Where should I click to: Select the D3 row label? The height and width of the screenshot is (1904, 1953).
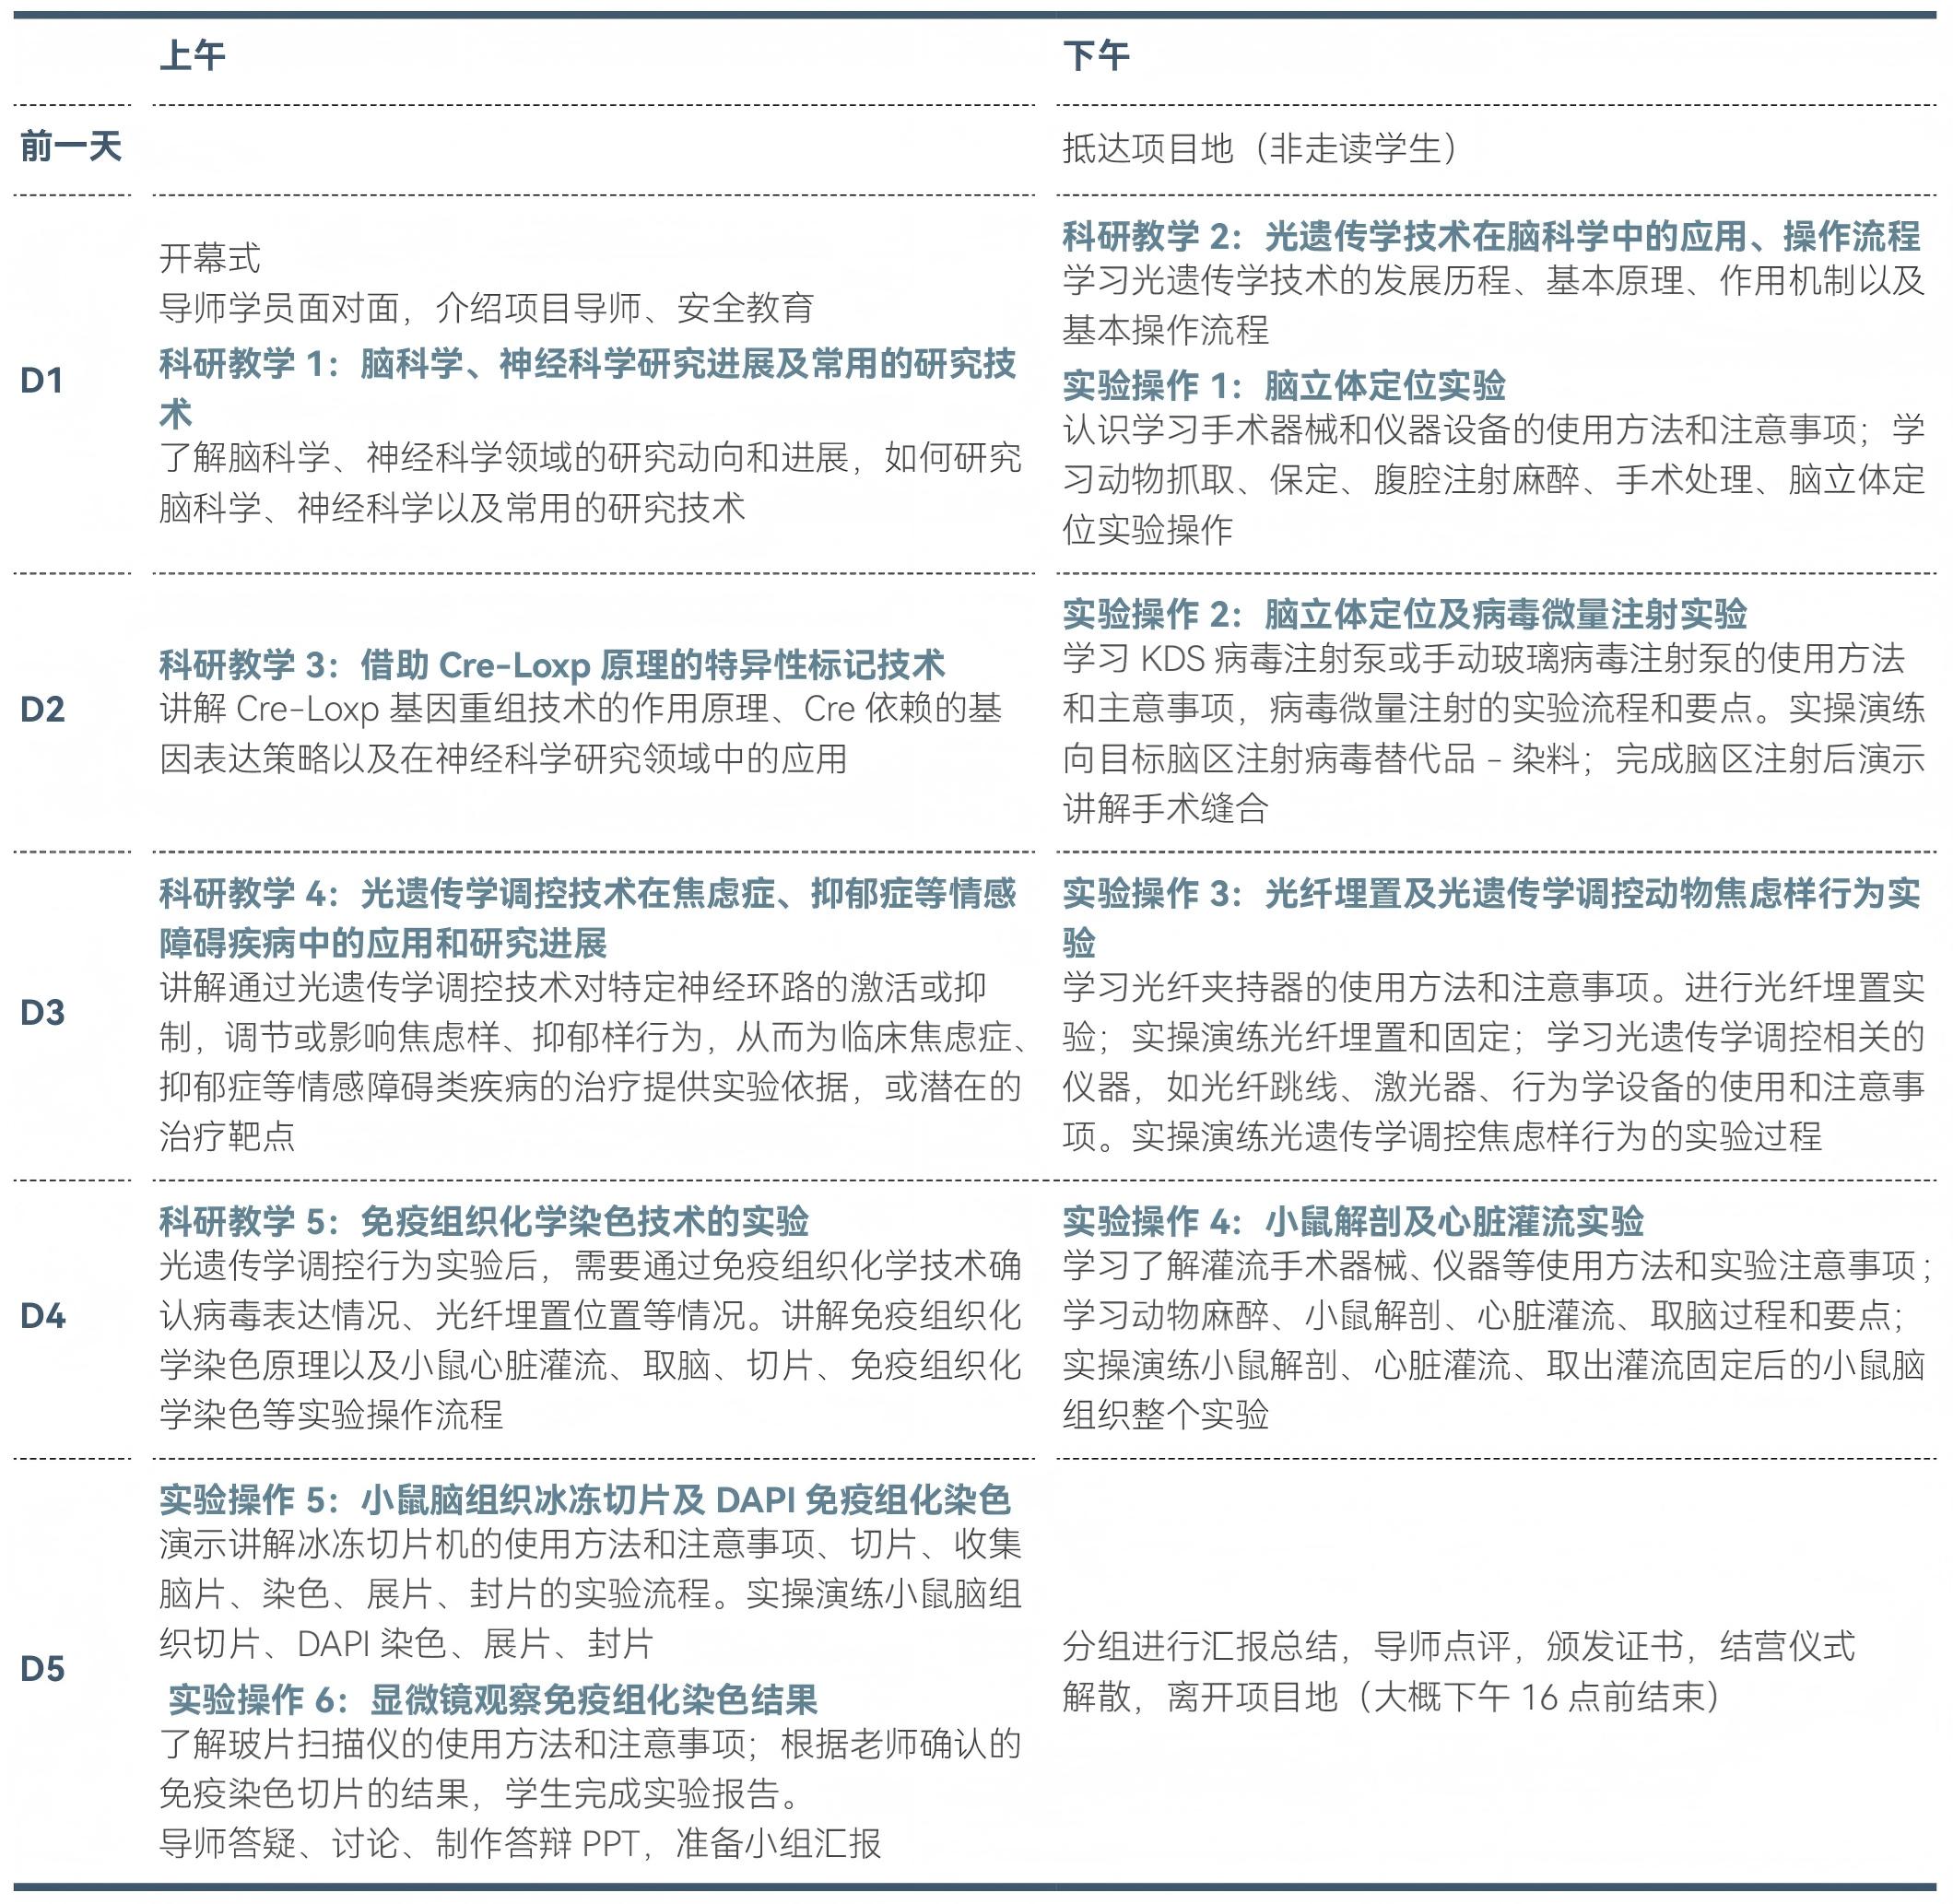42,1013
